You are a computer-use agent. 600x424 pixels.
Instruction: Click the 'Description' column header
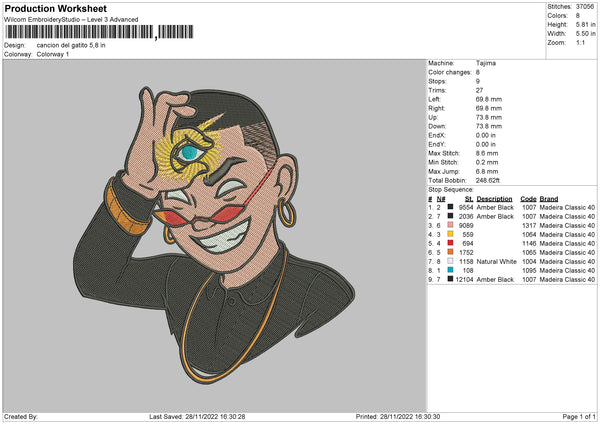tap(494, 199)
